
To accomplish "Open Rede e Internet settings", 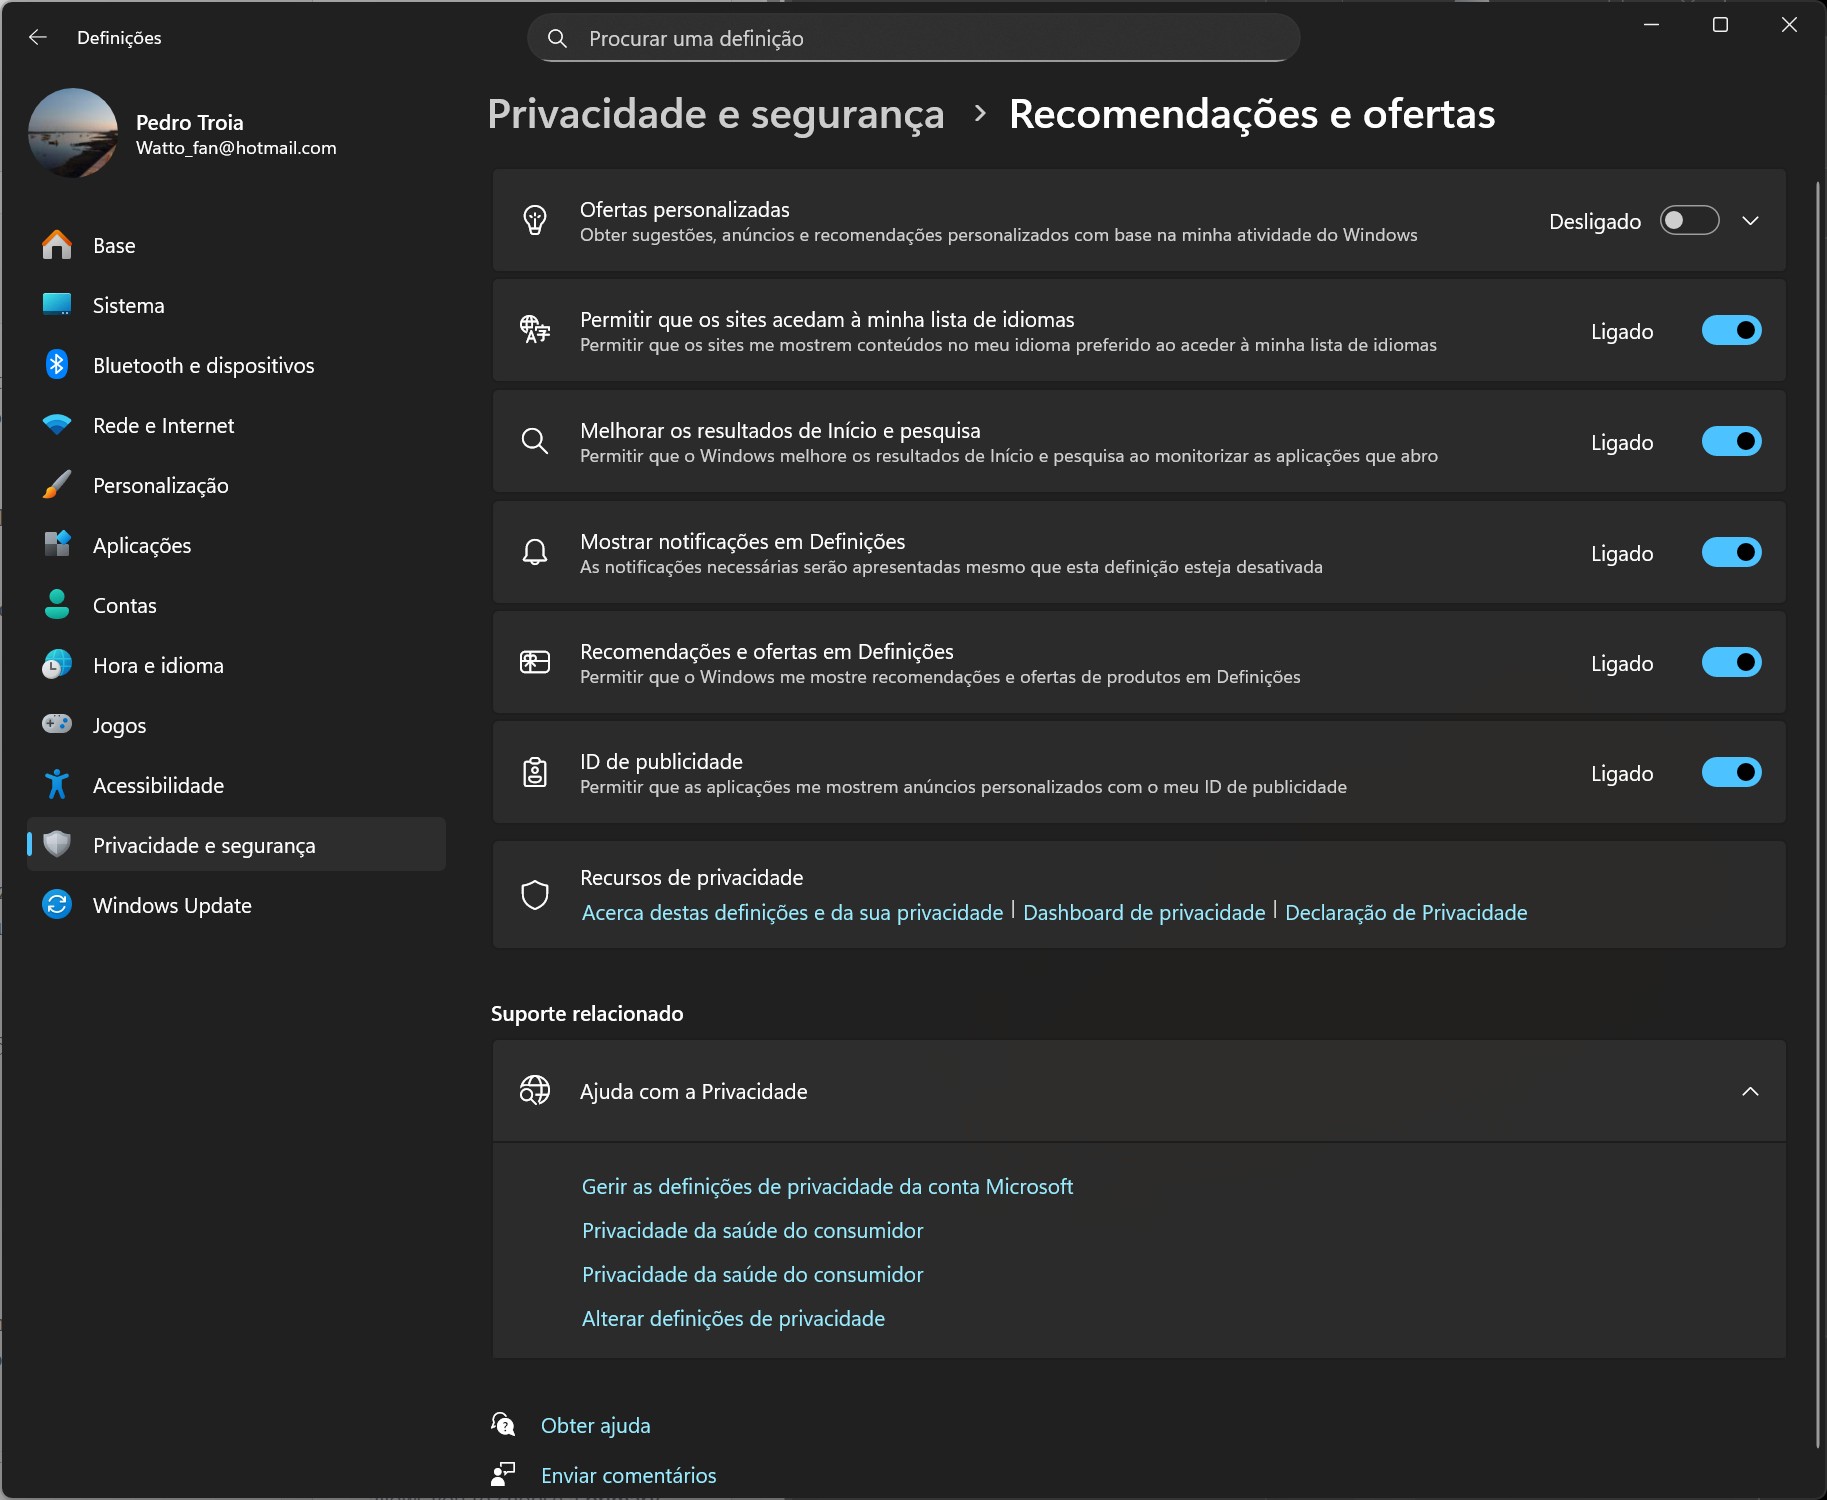I will point(165,425).
